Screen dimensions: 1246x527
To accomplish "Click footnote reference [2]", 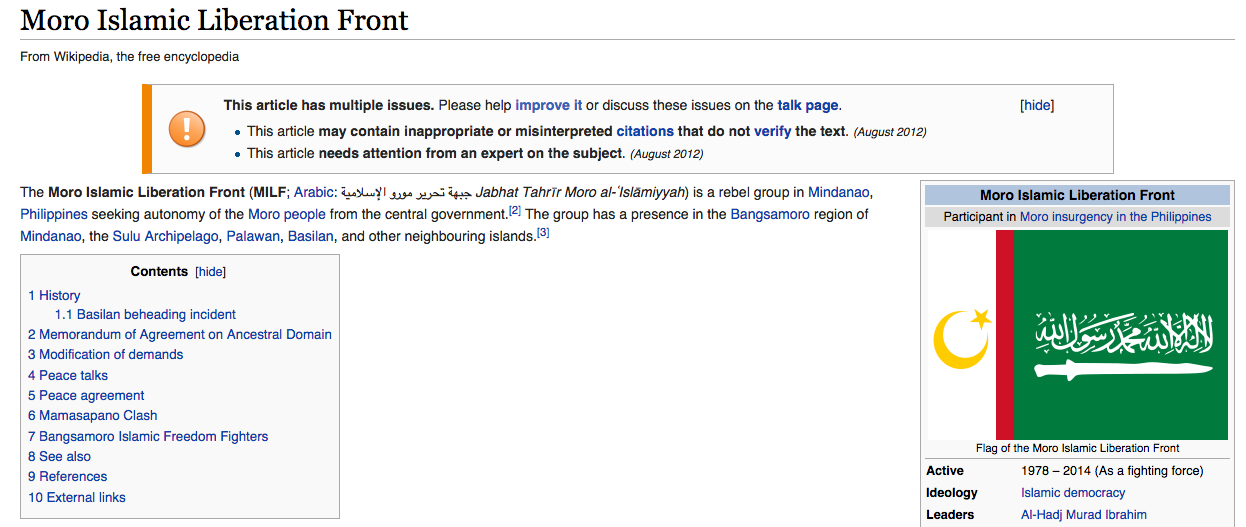I will (515, 210).
